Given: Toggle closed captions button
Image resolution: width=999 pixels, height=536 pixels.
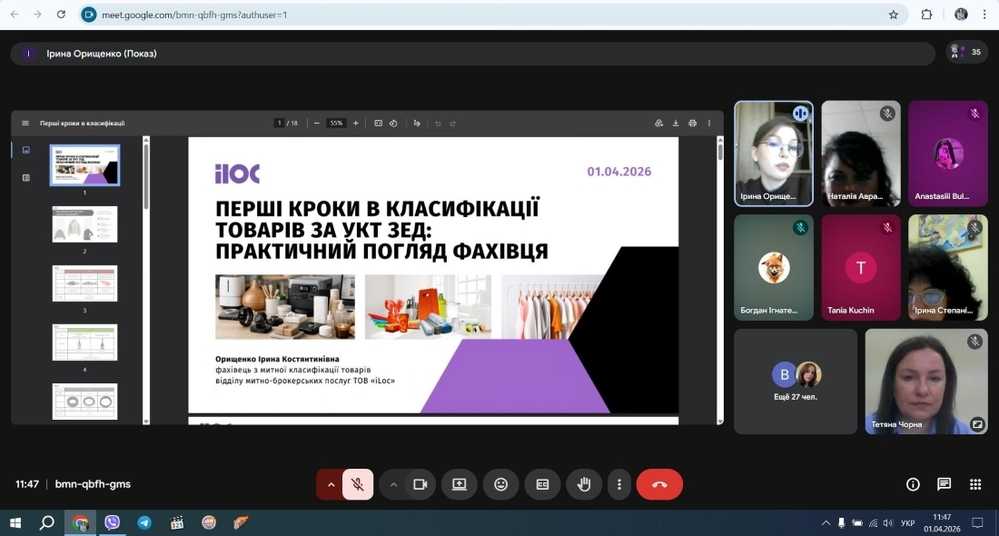Looking at the screenshot, I should 542,485.
